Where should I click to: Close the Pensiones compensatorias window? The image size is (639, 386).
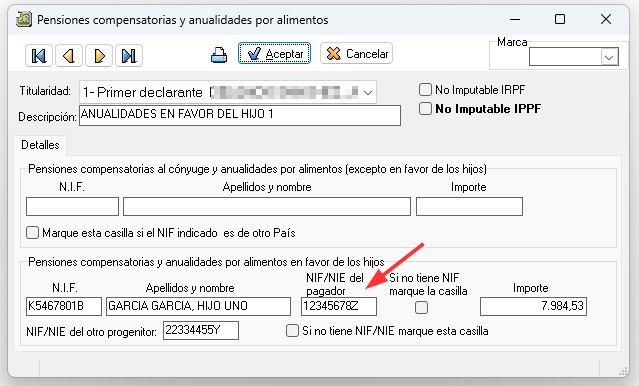click(x=606, y=19)
